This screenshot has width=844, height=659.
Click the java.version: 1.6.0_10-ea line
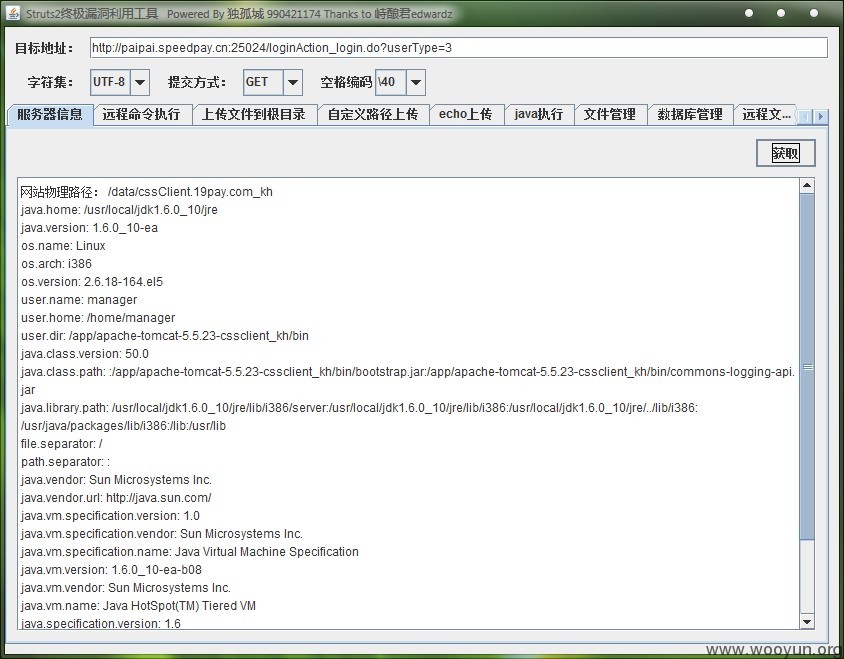click(89, 228)
